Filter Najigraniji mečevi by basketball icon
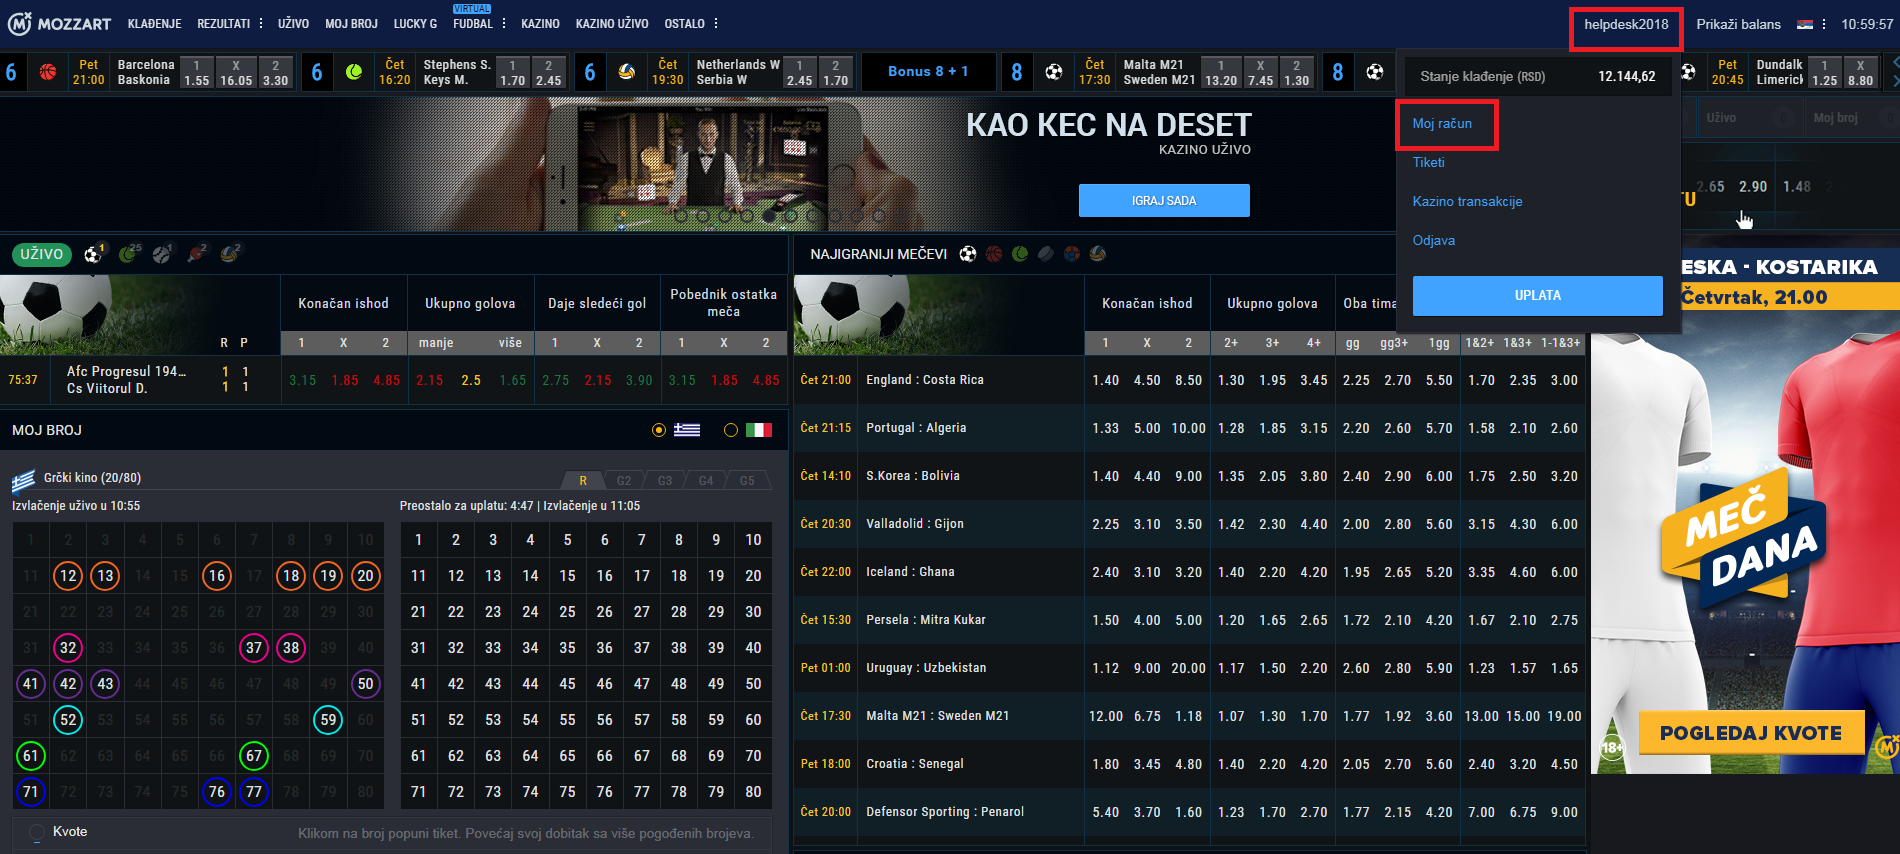Image resolution: width=1900 pixels, height=854 pixels. [x=994, y=254]
